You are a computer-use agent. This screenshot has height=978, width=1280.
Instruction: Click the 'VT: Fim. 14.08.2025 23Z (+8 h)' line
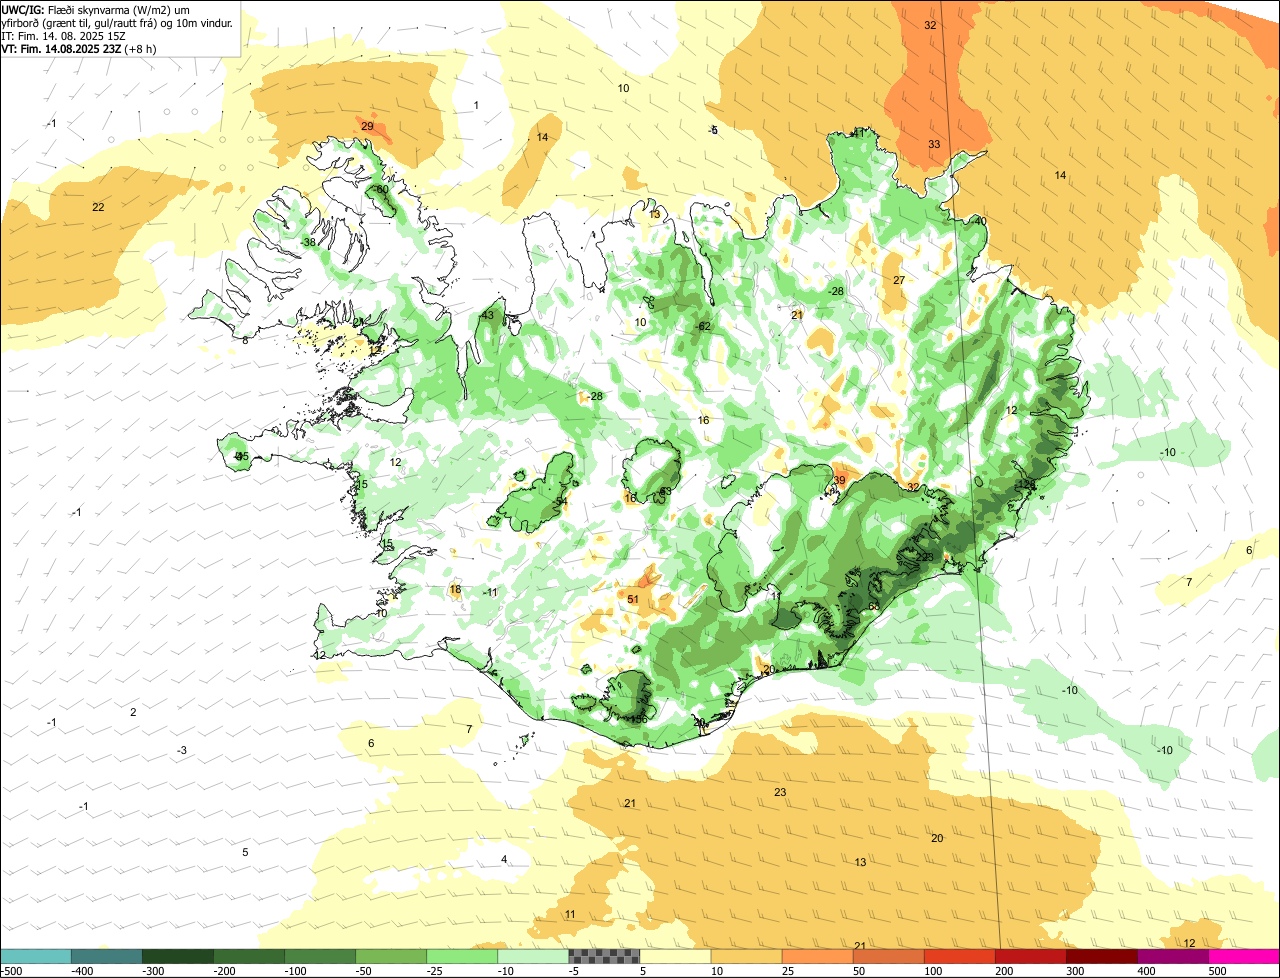pos(79,48)
